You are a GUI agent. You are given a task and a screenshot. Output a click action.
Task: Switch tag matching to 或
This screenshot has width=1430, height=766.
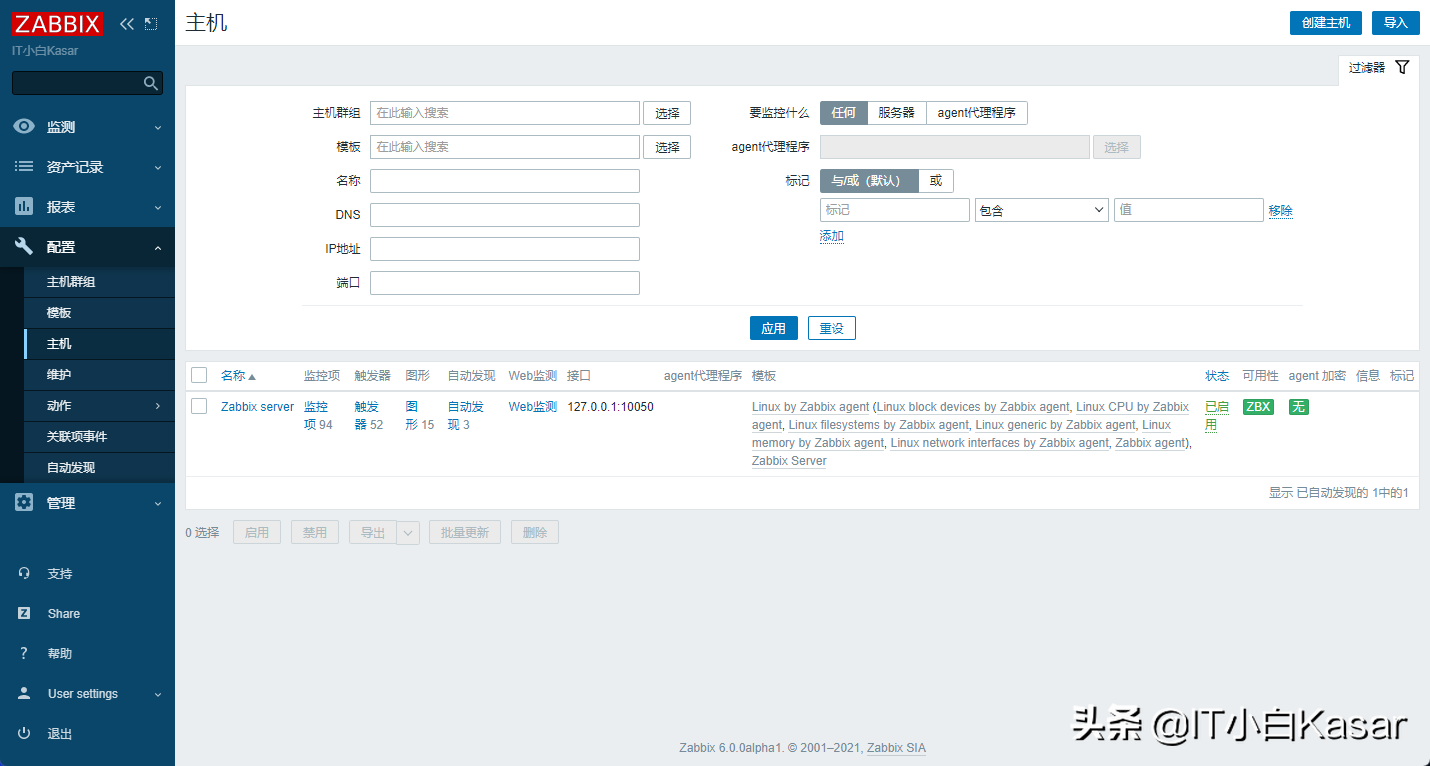click(936, 181)
